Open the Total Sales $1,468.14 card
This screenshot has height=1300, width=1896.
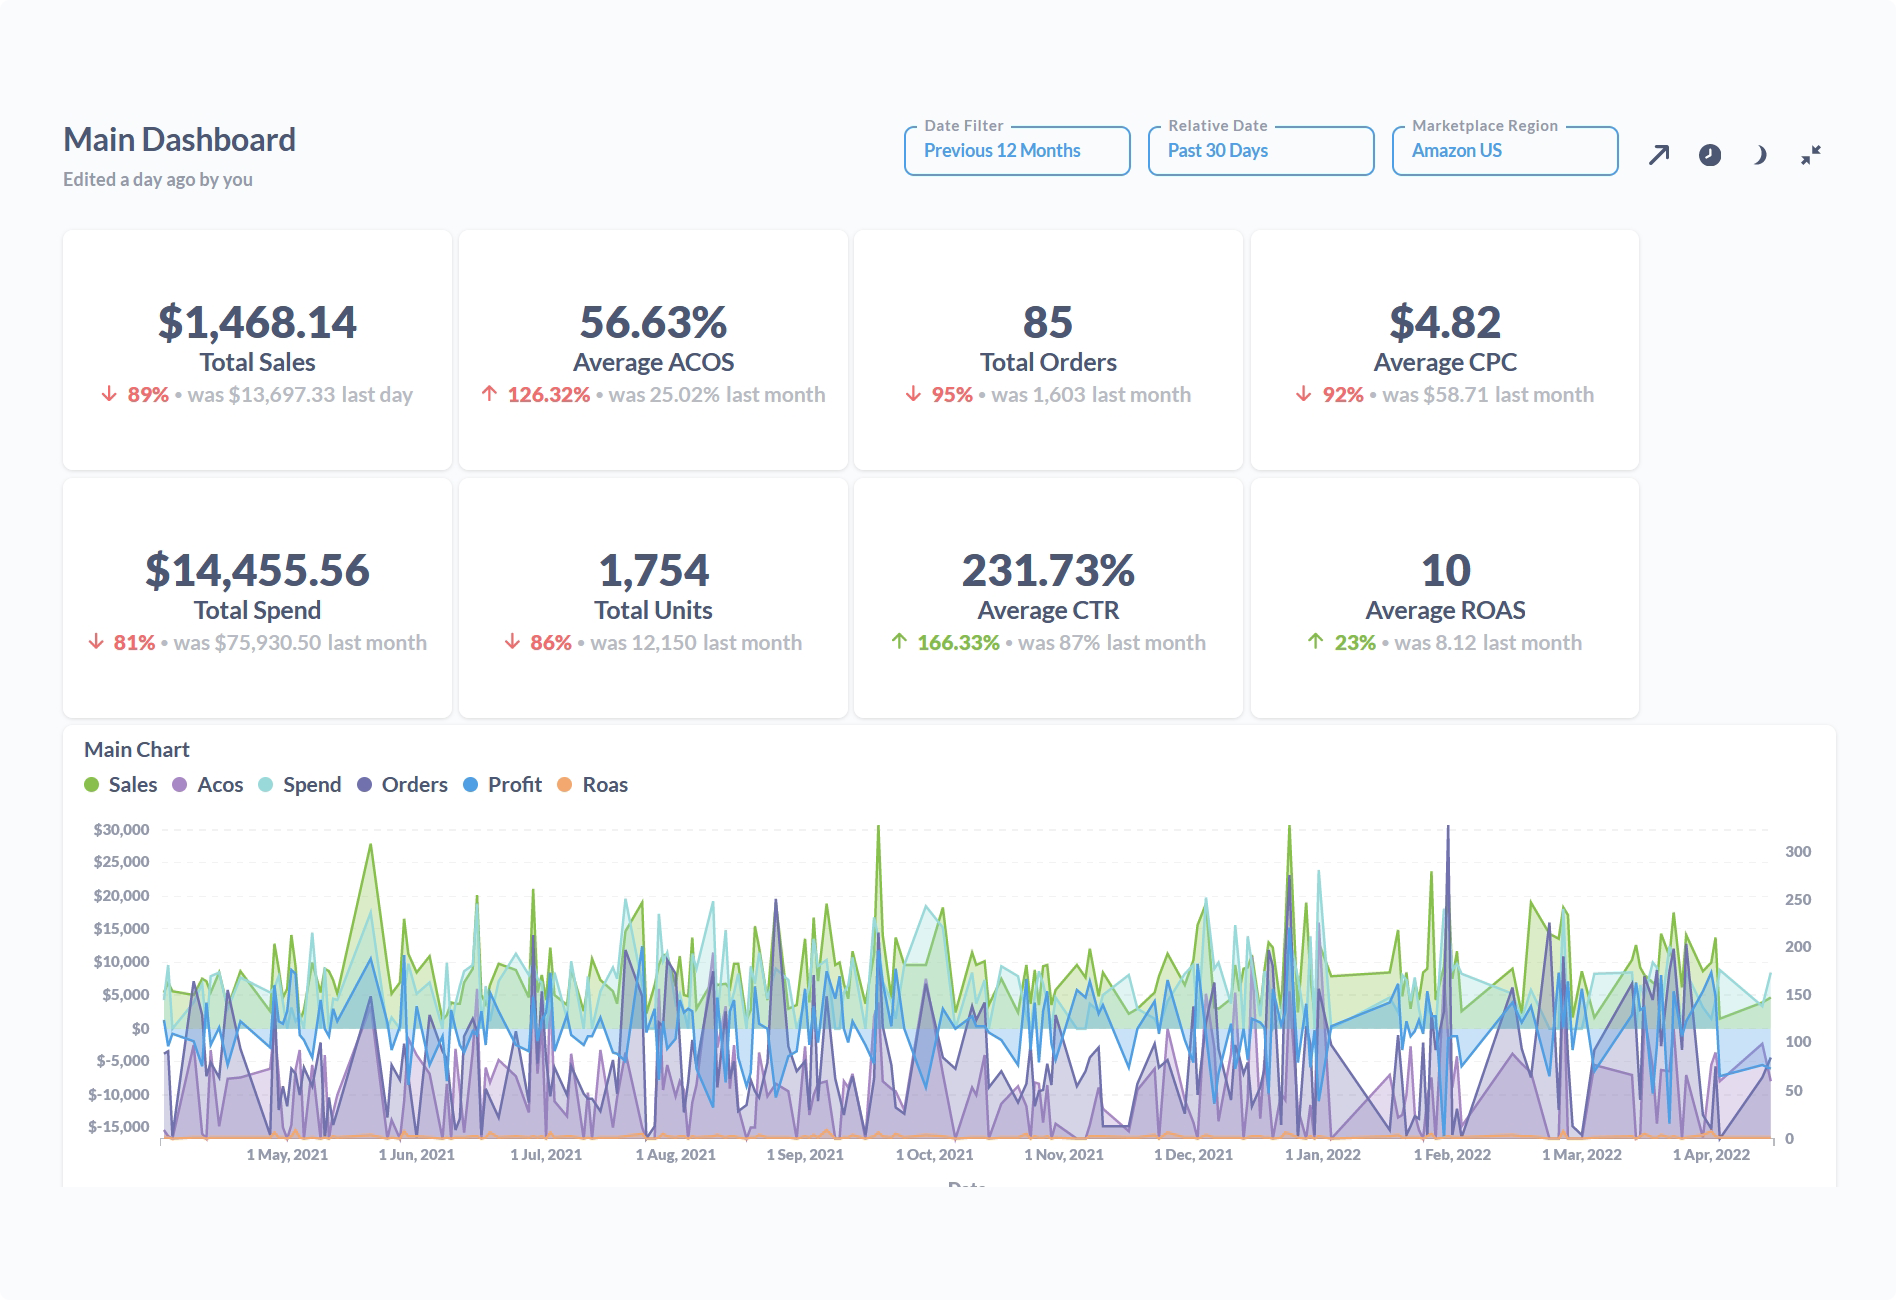click(257, 350)
